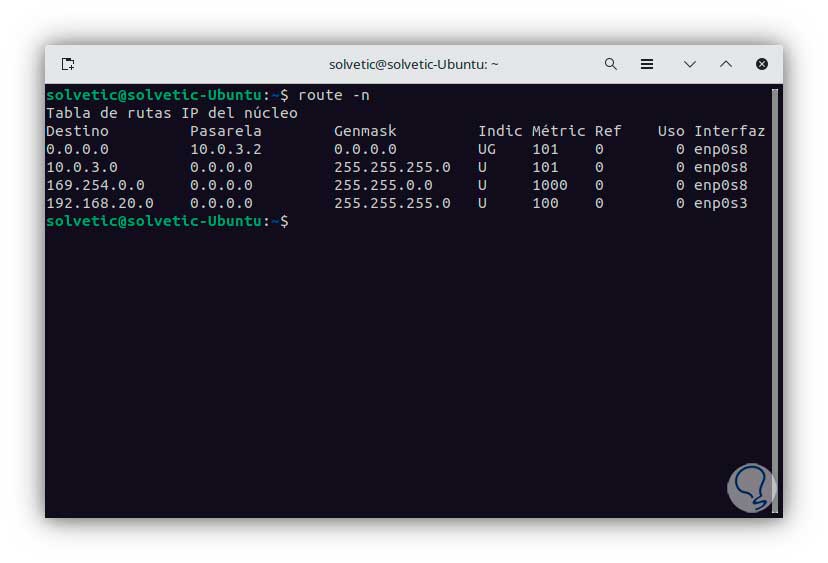Click genmask 255.255.255.0 in the 192.168.20.0 row
Screen dimensions: 828x563
[392, 203]
